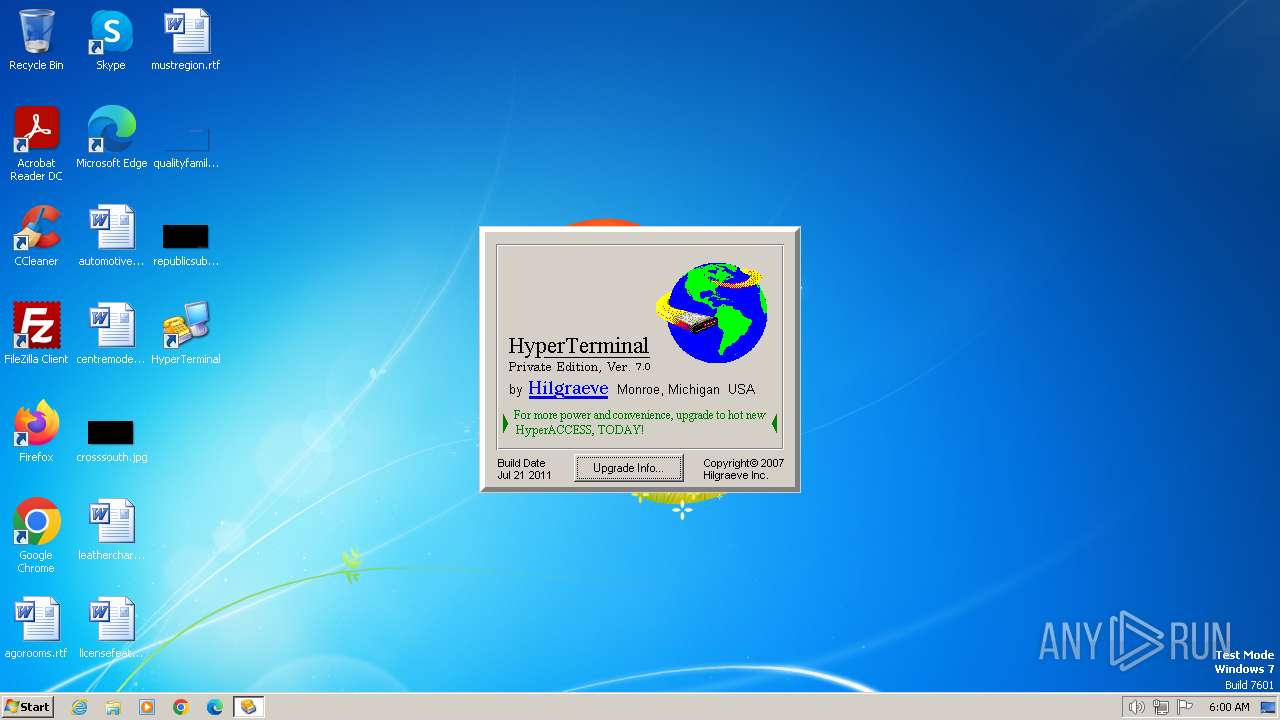Select the Firefox desktop shortcut

click(36, 432)
